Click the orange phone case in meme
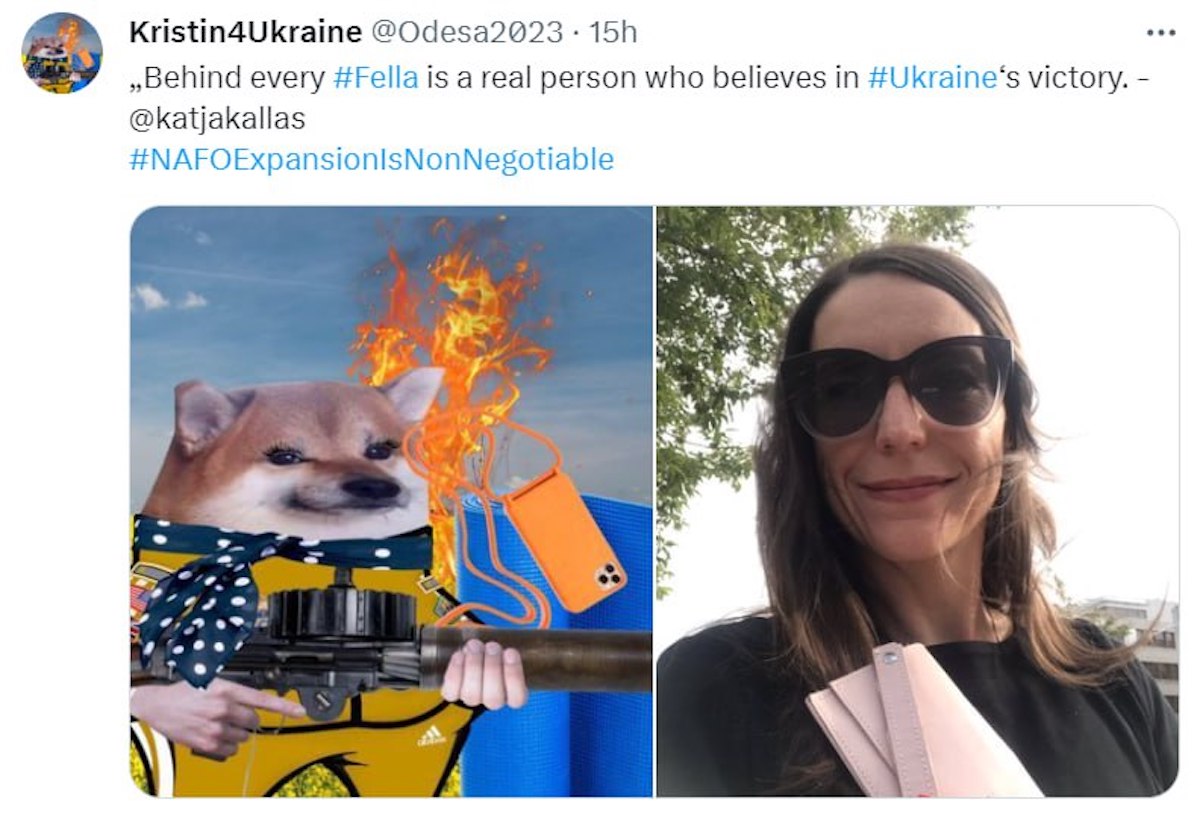Image resolution: width=1200 pixels, height=820 pixels. click(563, 538)
